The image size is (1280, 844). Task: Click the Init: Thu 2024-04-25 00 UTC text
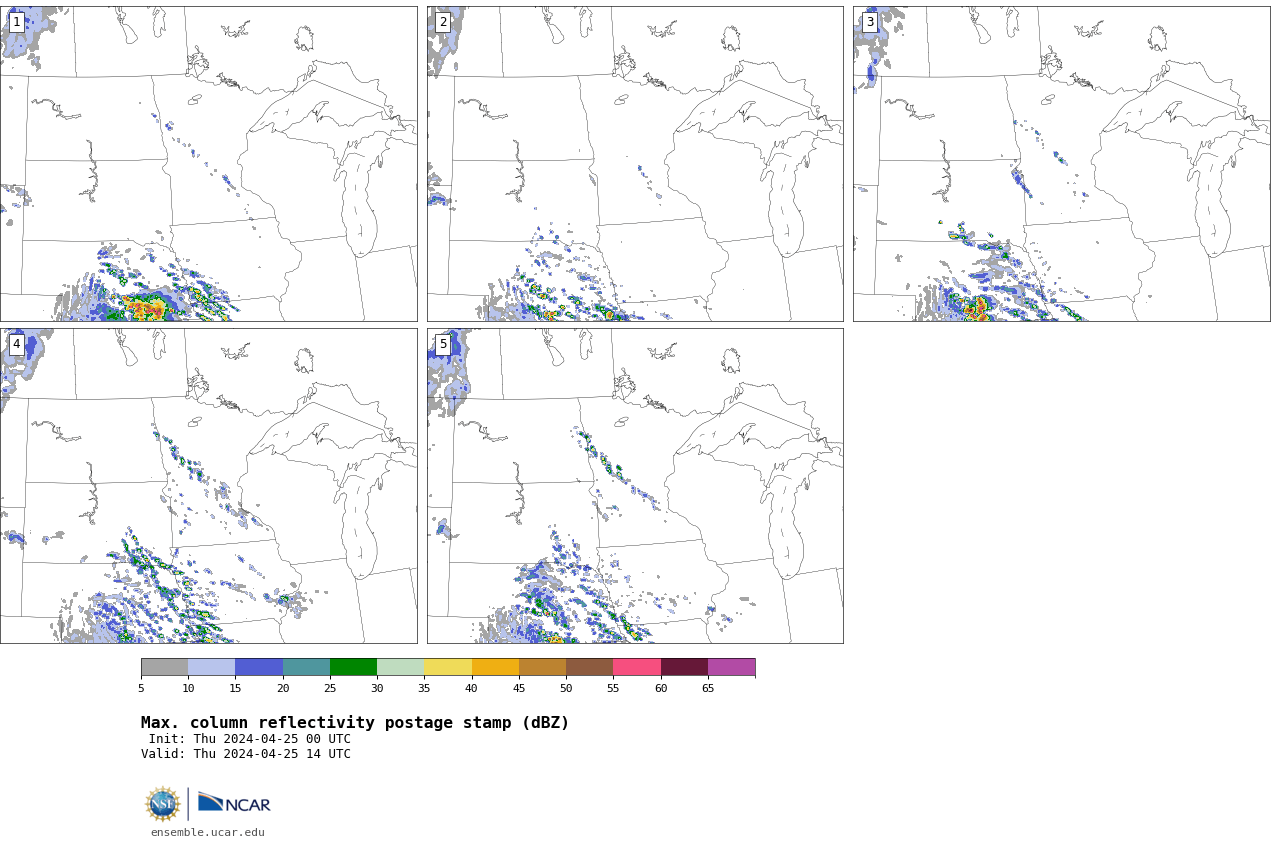(x=250, y=739)
